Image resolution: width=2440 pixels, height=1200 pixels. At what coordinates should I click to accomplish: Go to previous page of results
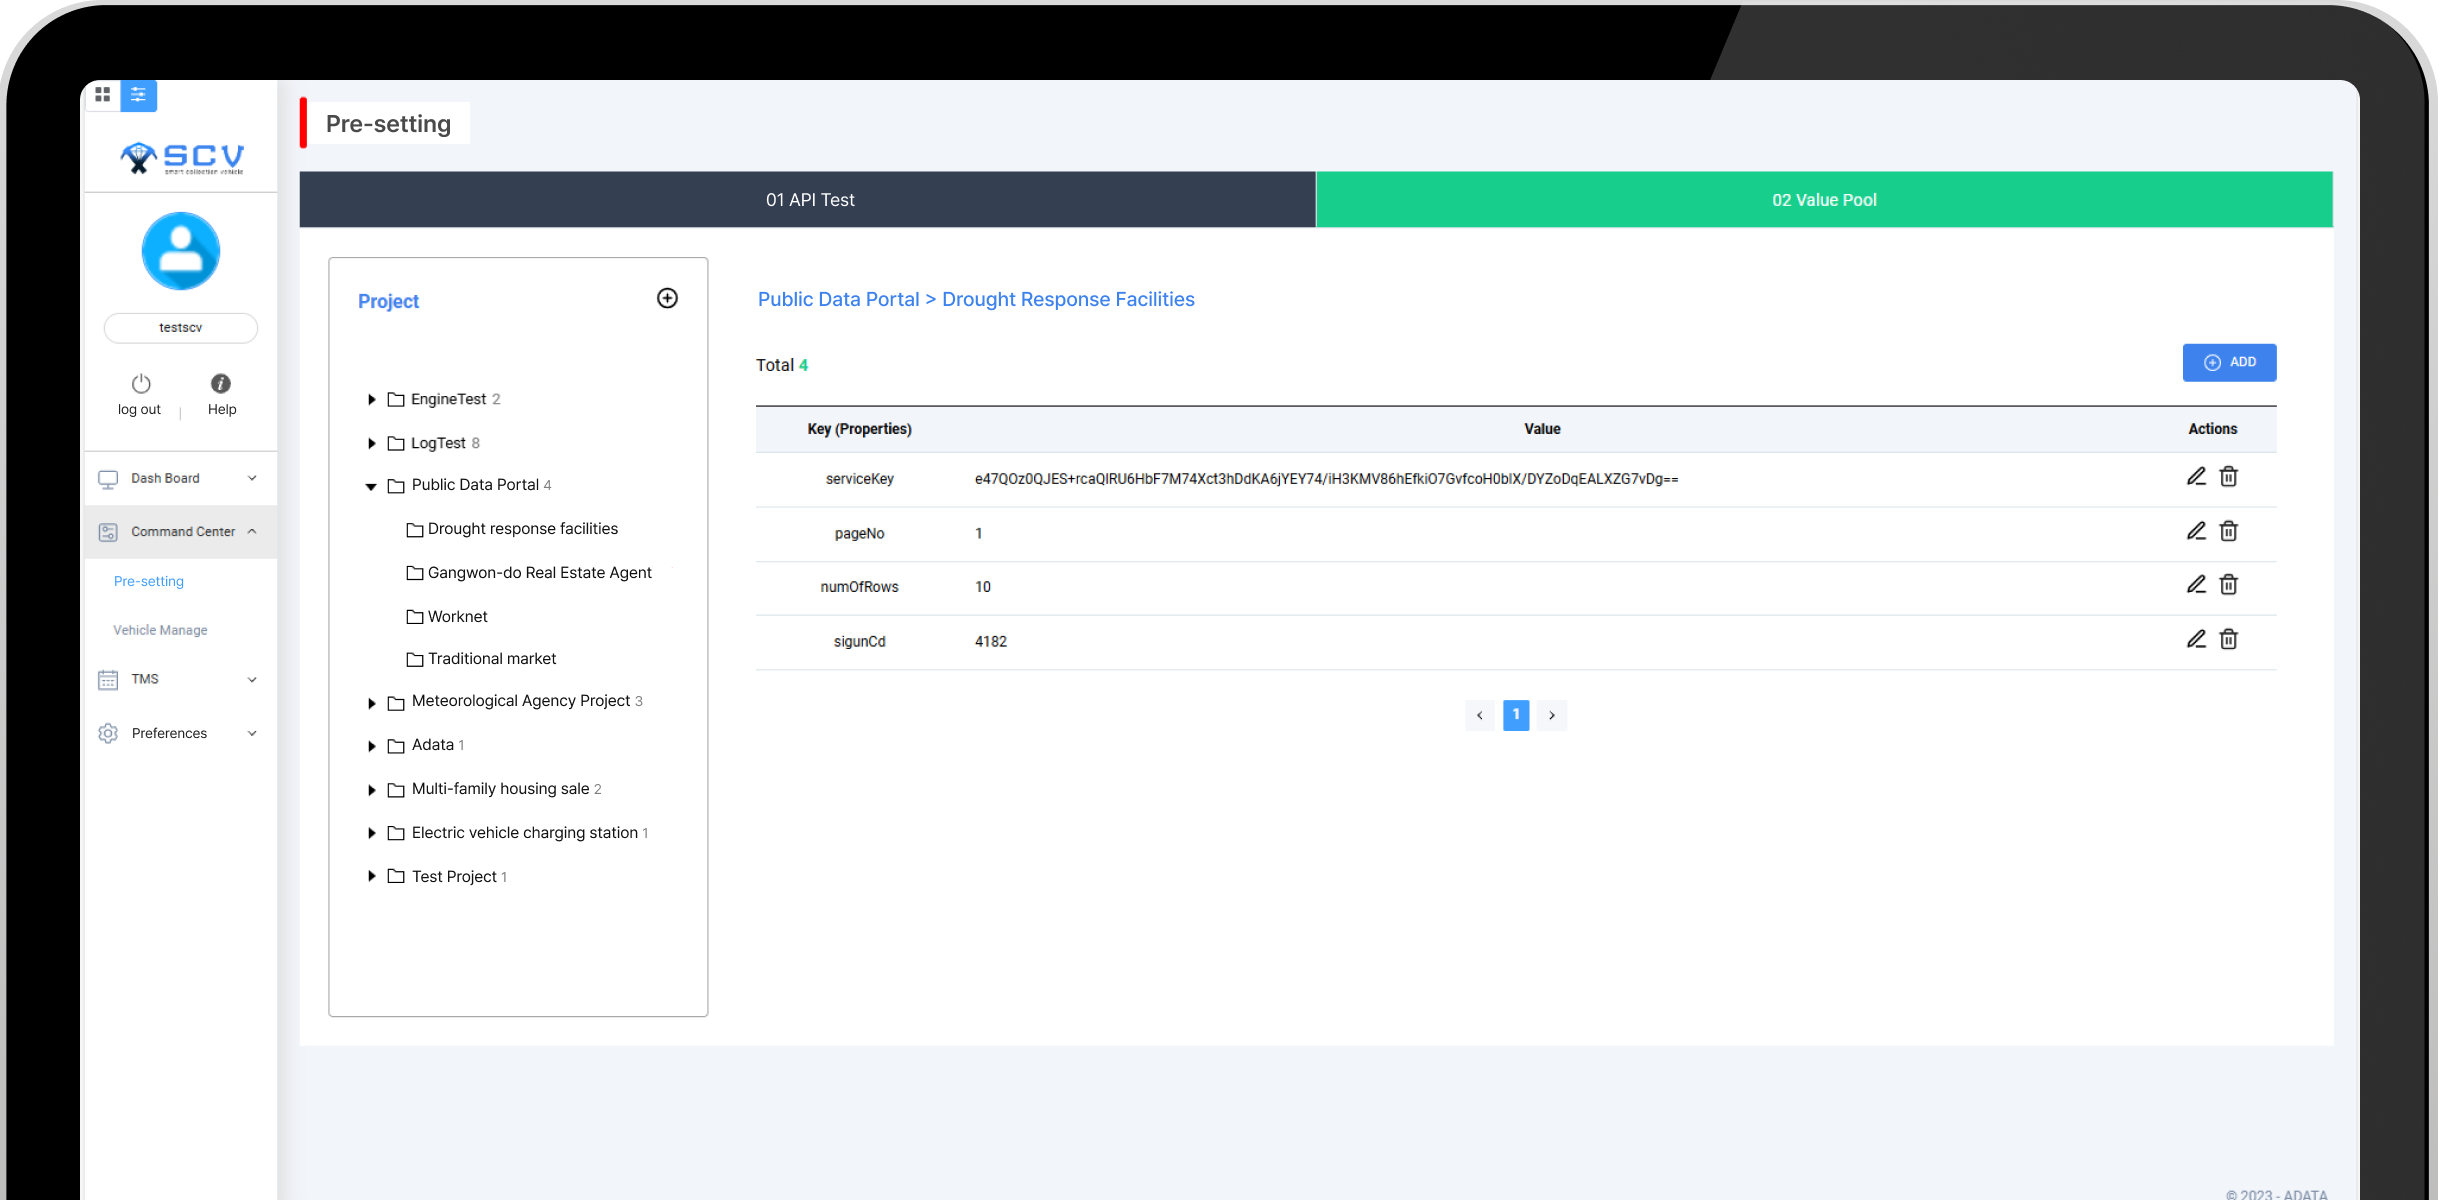(1480, 715)
